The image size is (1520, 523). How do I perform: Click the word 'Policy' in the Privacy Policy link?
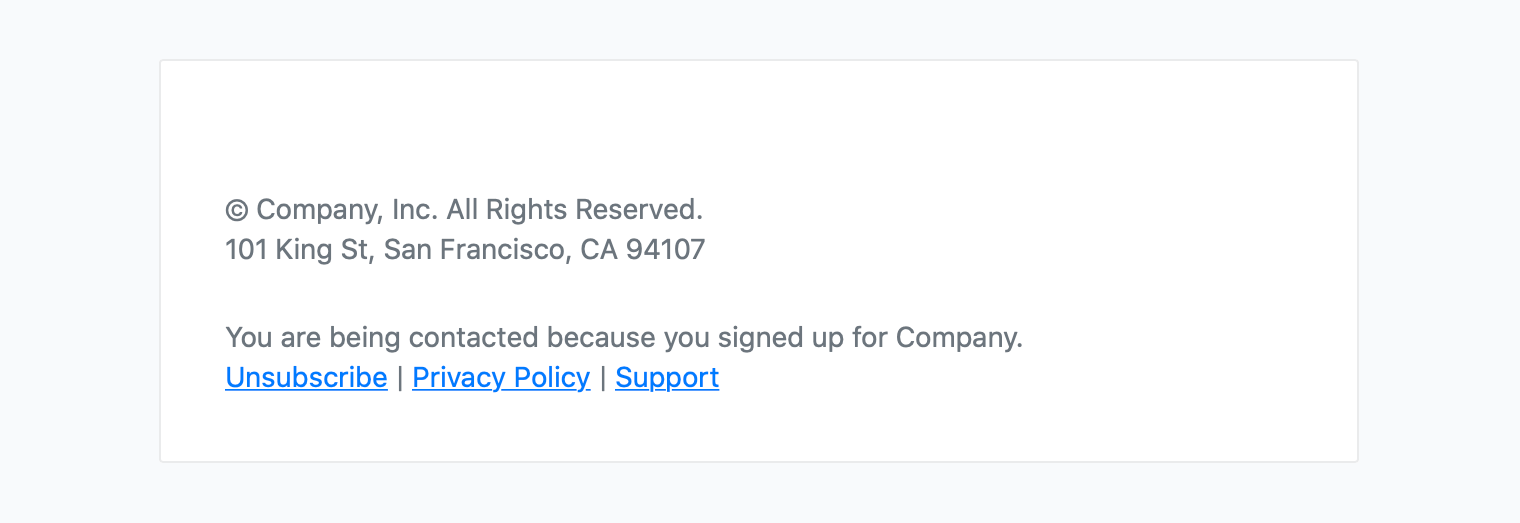click(x=551, y=377)
